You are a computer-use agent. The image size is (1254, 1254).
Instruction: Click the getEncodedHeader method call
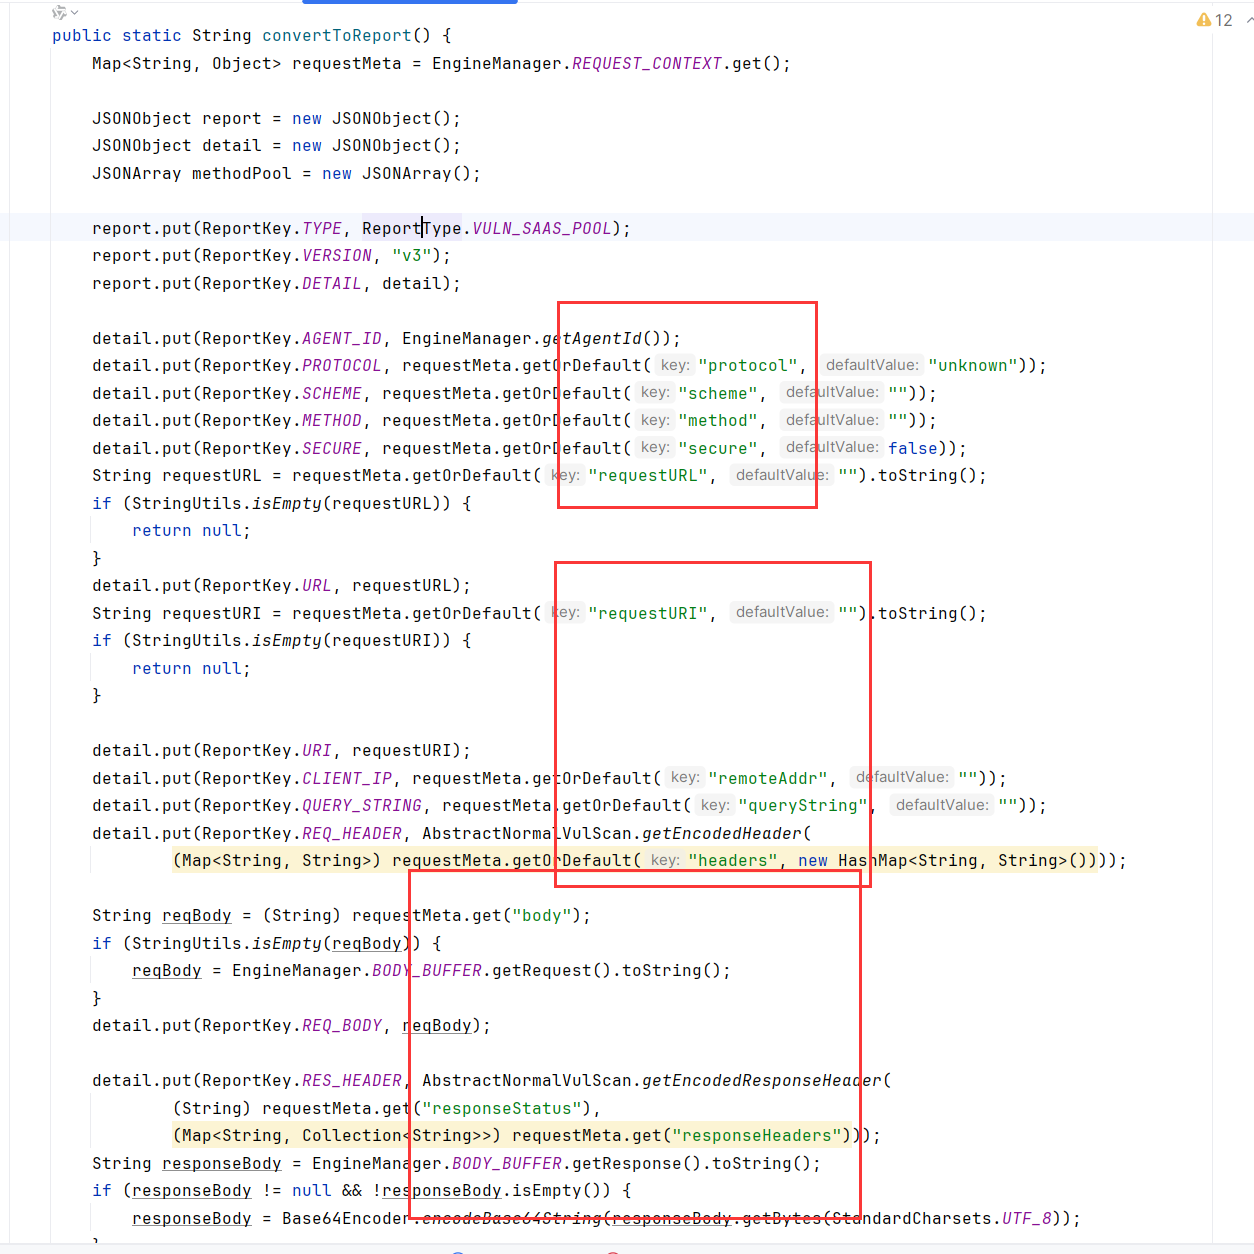[x=722, y=834]
